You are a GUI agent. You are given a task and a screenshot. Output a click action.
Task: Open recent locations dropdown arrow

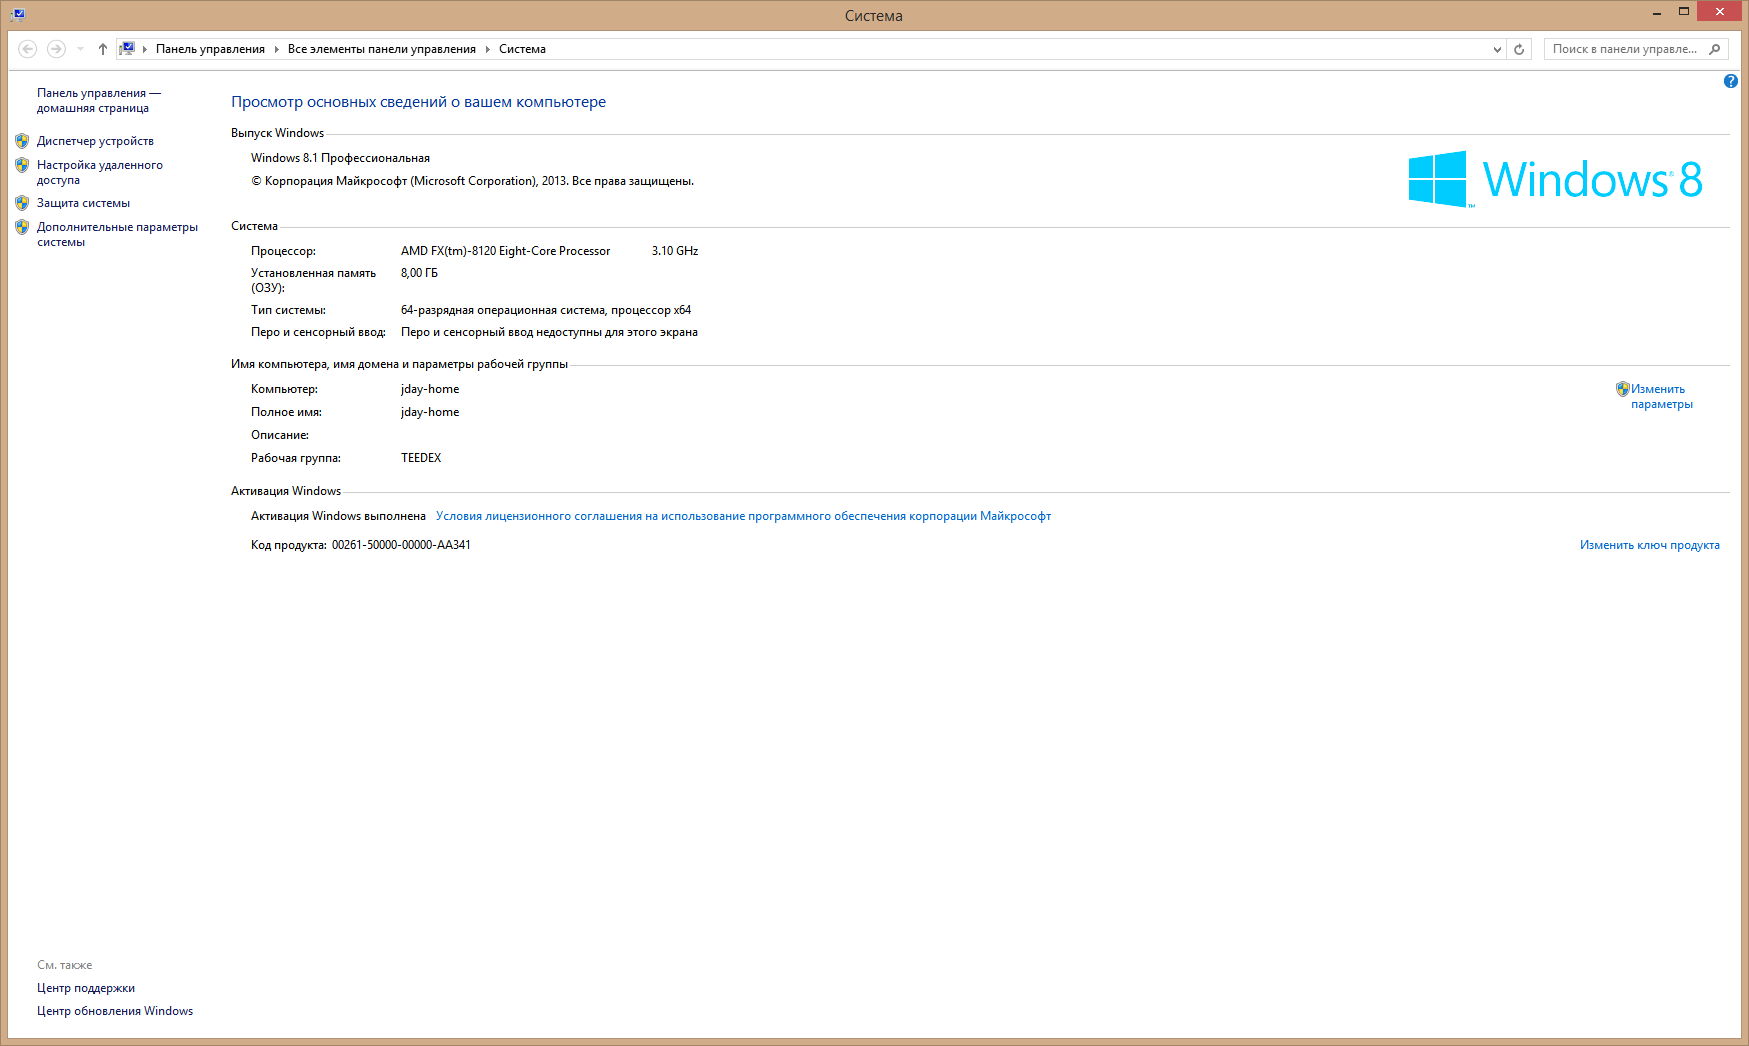[80, 49]
